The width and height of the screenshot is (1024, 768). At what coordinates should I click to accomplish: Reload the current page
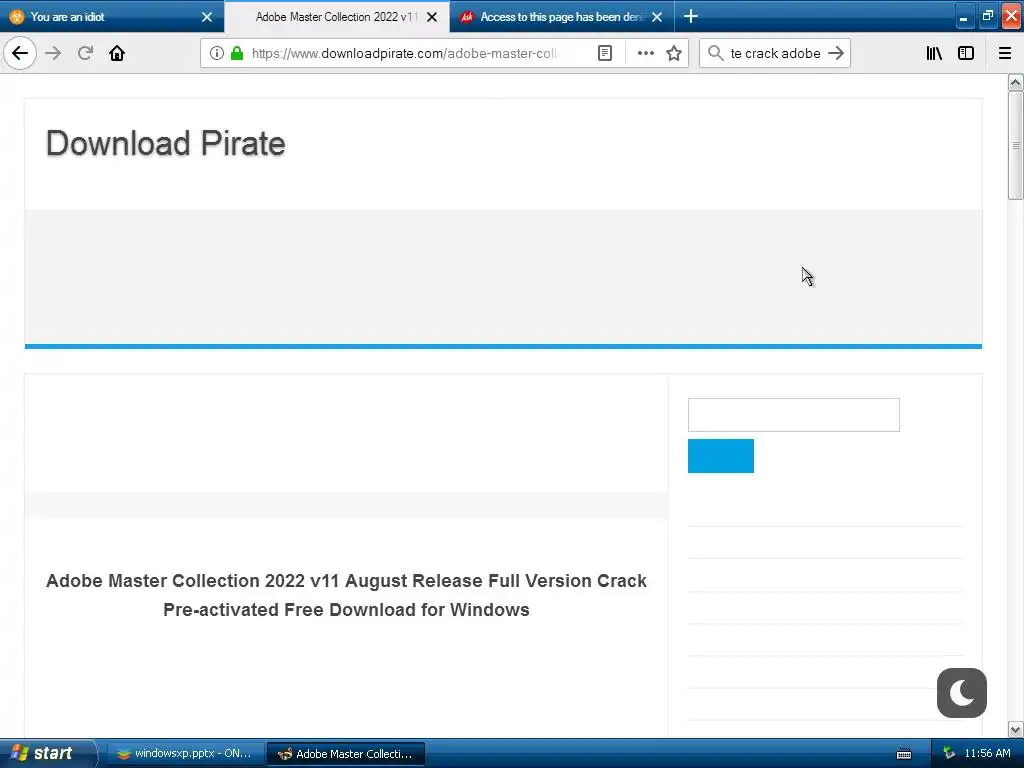click(x=86, y=53)
